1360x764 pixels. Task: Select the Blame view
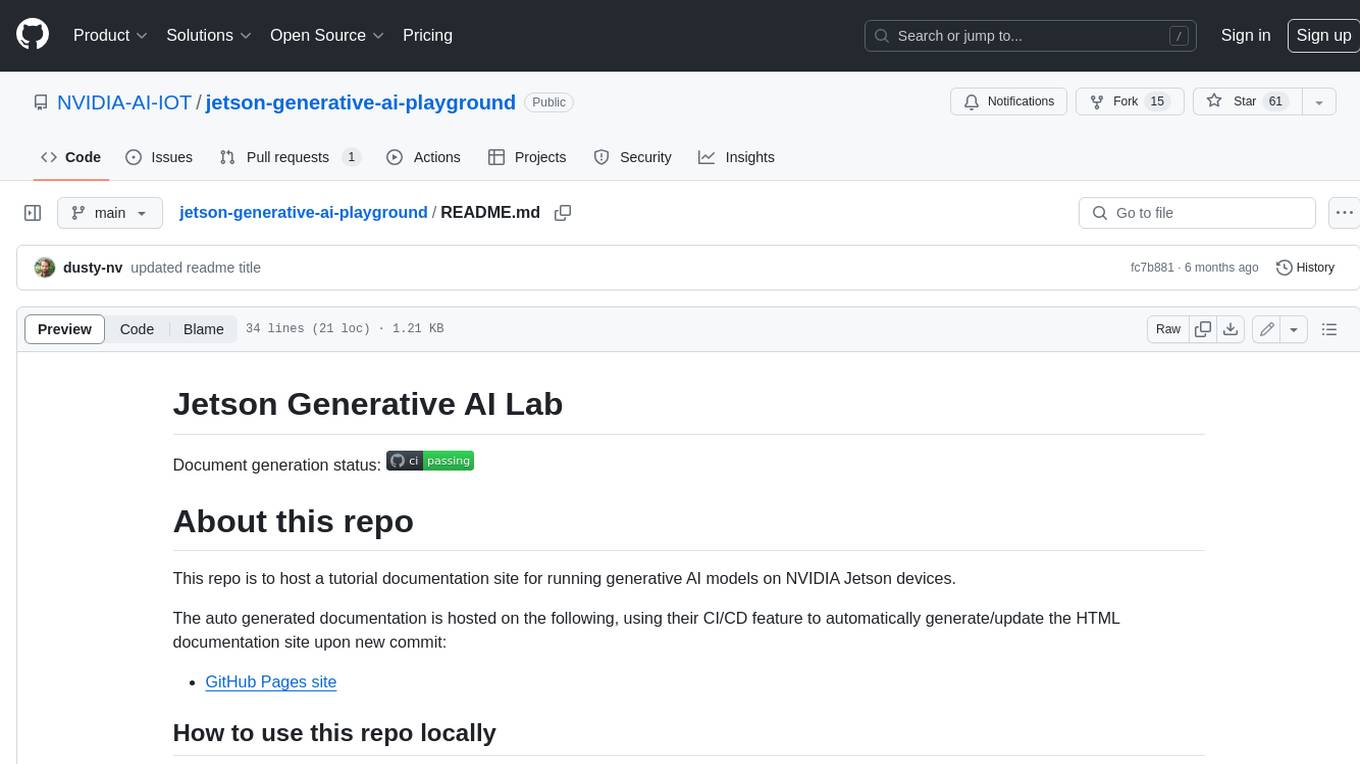click(x=203, y=329)
